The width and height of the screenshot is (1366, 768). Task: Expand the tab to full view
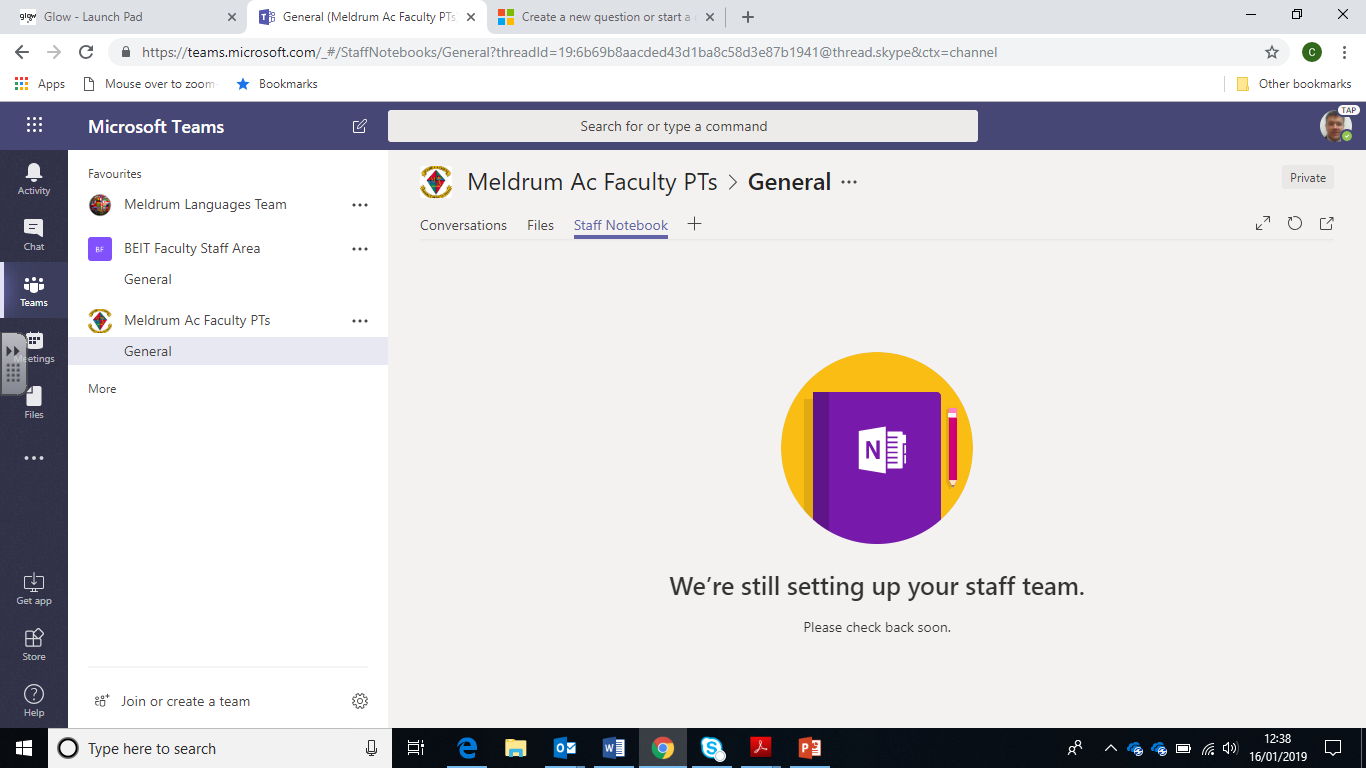pyautogui.click(x=1263, y=224)
